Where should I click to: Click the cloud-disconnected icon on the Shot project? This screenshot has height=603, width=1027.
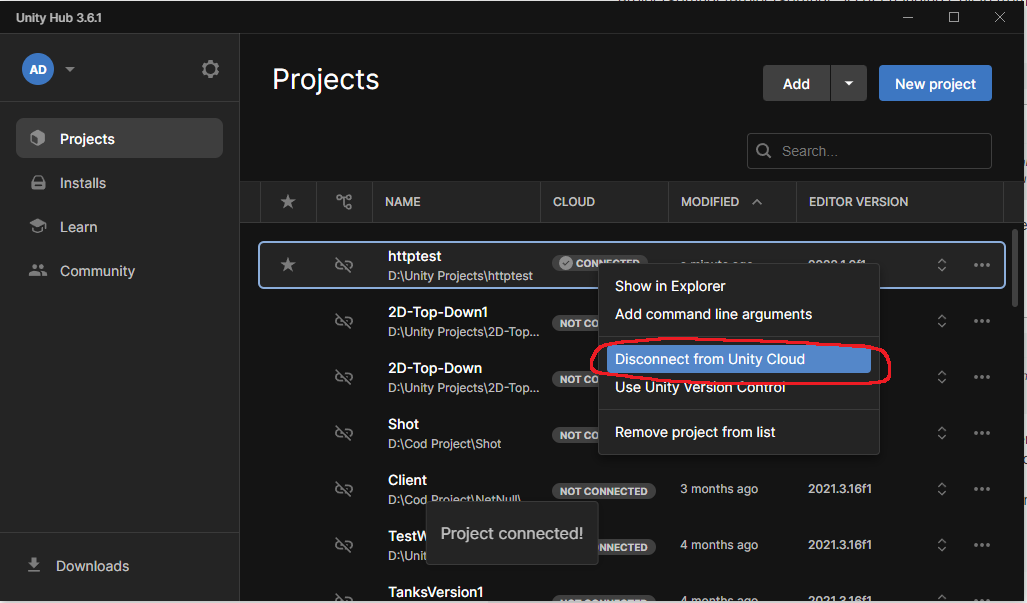pos(344,433)
